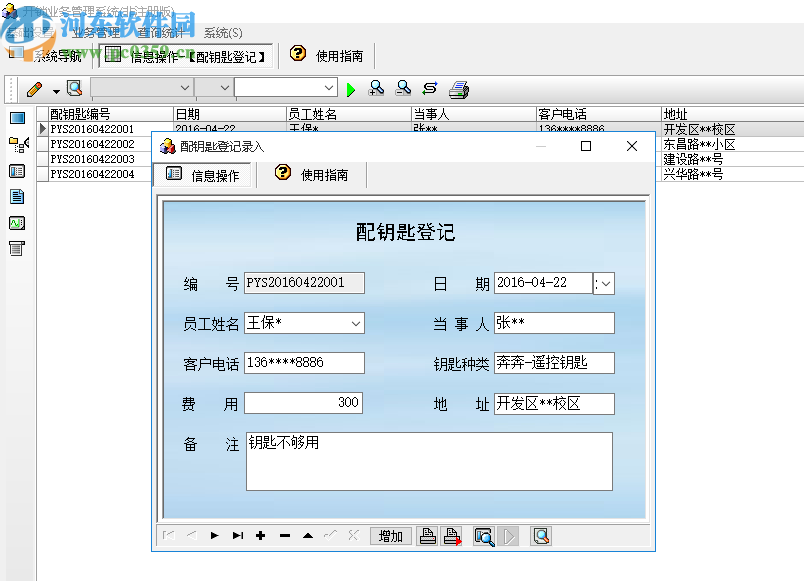This screenshot has width=804, height=581.
Task: Open the 日期 date picker dropdown
Action: coord(605,283)
